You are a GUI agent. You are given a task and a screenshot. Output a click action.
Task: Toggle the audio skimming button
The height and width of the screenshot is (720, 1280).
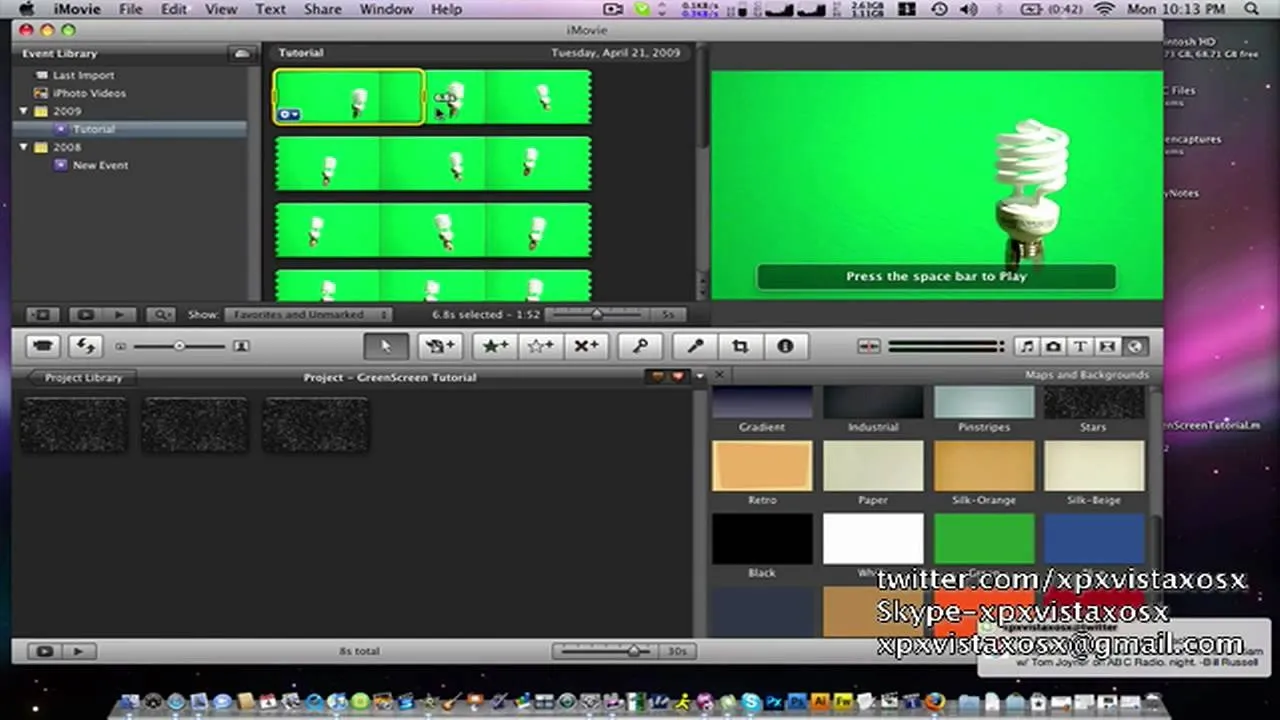[x=868, y=346]
